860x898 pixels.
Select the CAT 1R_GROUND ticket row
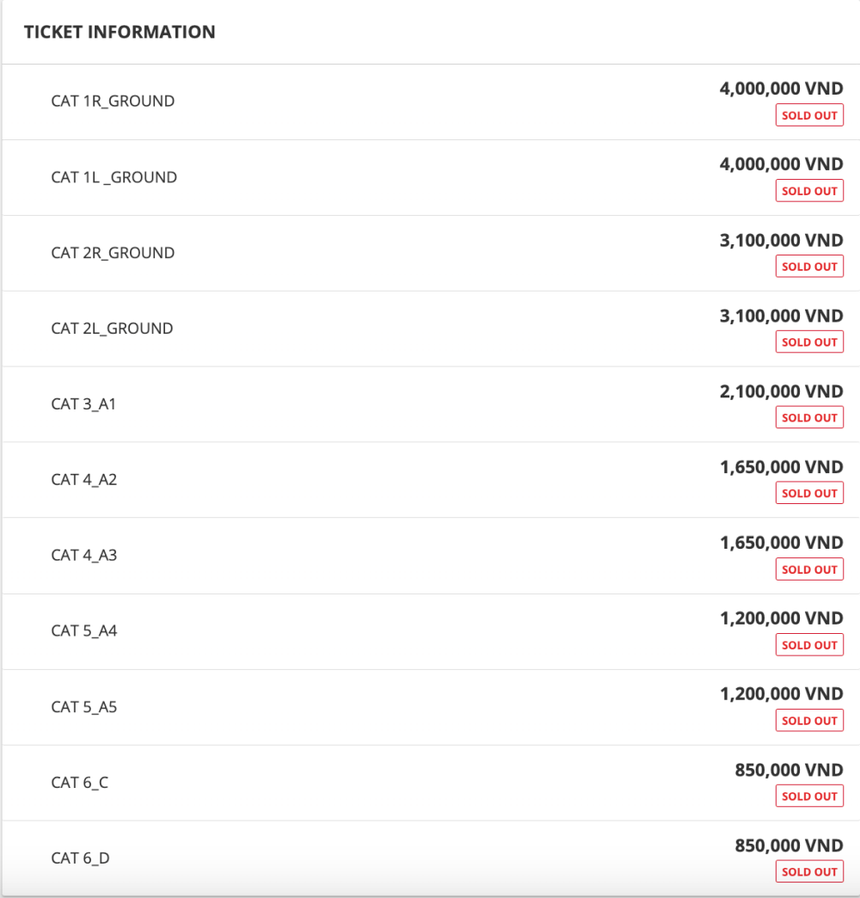pyautogui.click(x=113, y=101)
